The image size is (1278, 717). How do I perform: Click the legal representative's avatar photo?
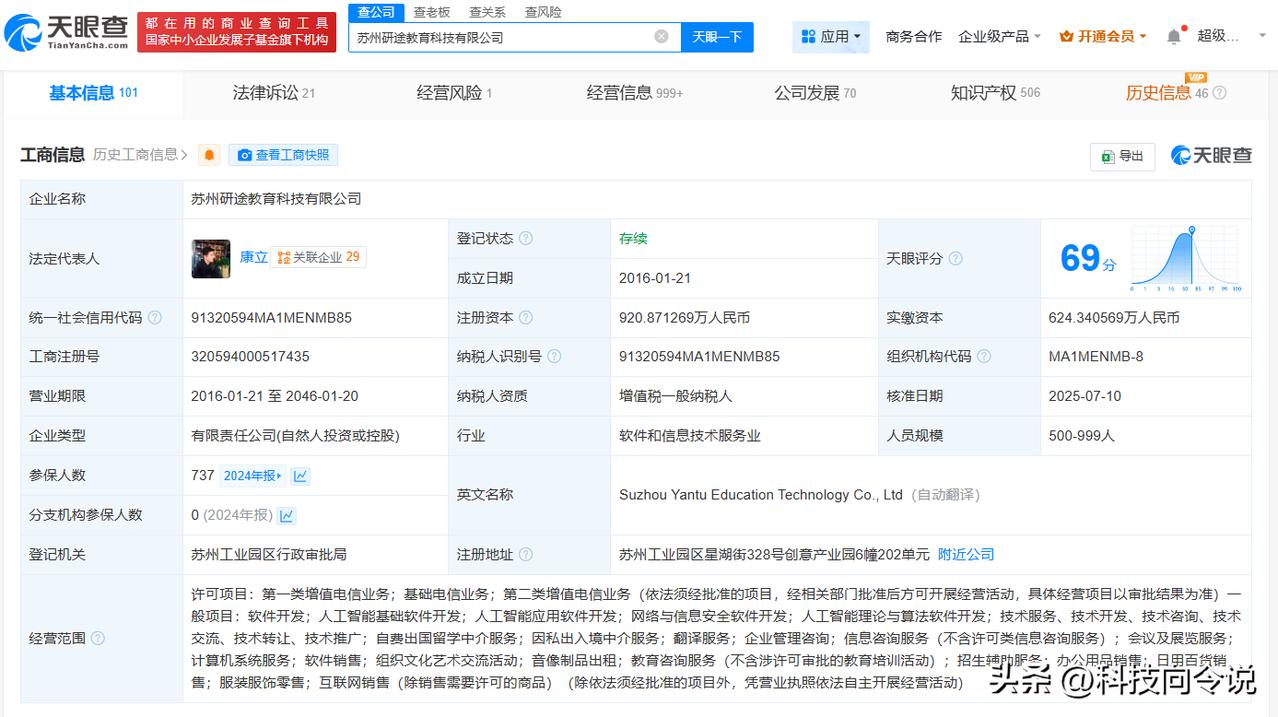[x=211, y=258]
